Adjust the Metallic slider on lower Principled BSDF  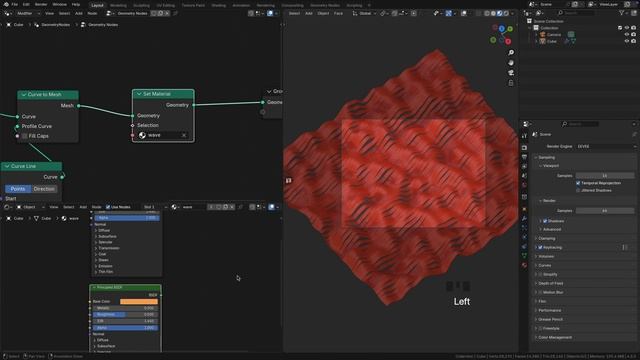[x=124, y=308]
